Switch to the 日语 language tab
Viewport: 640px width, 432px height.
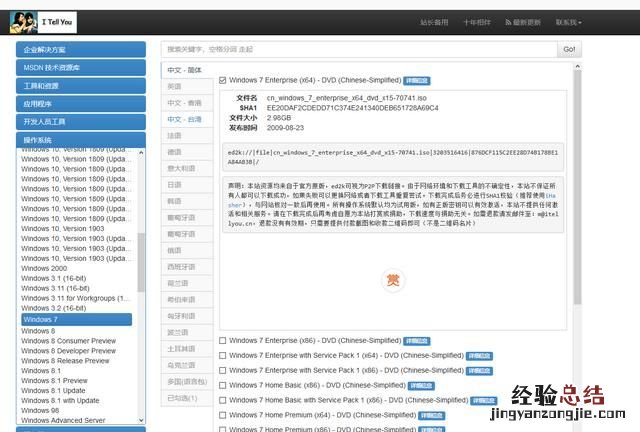pyautogui.click(x=175, y=184)
